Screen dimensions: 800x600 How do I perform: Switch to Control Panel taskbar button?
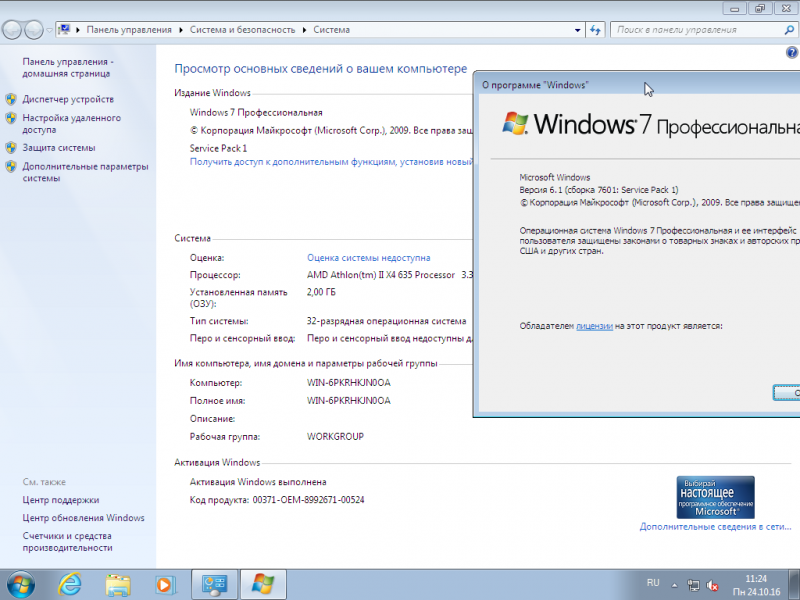click(x=214, y=585)
